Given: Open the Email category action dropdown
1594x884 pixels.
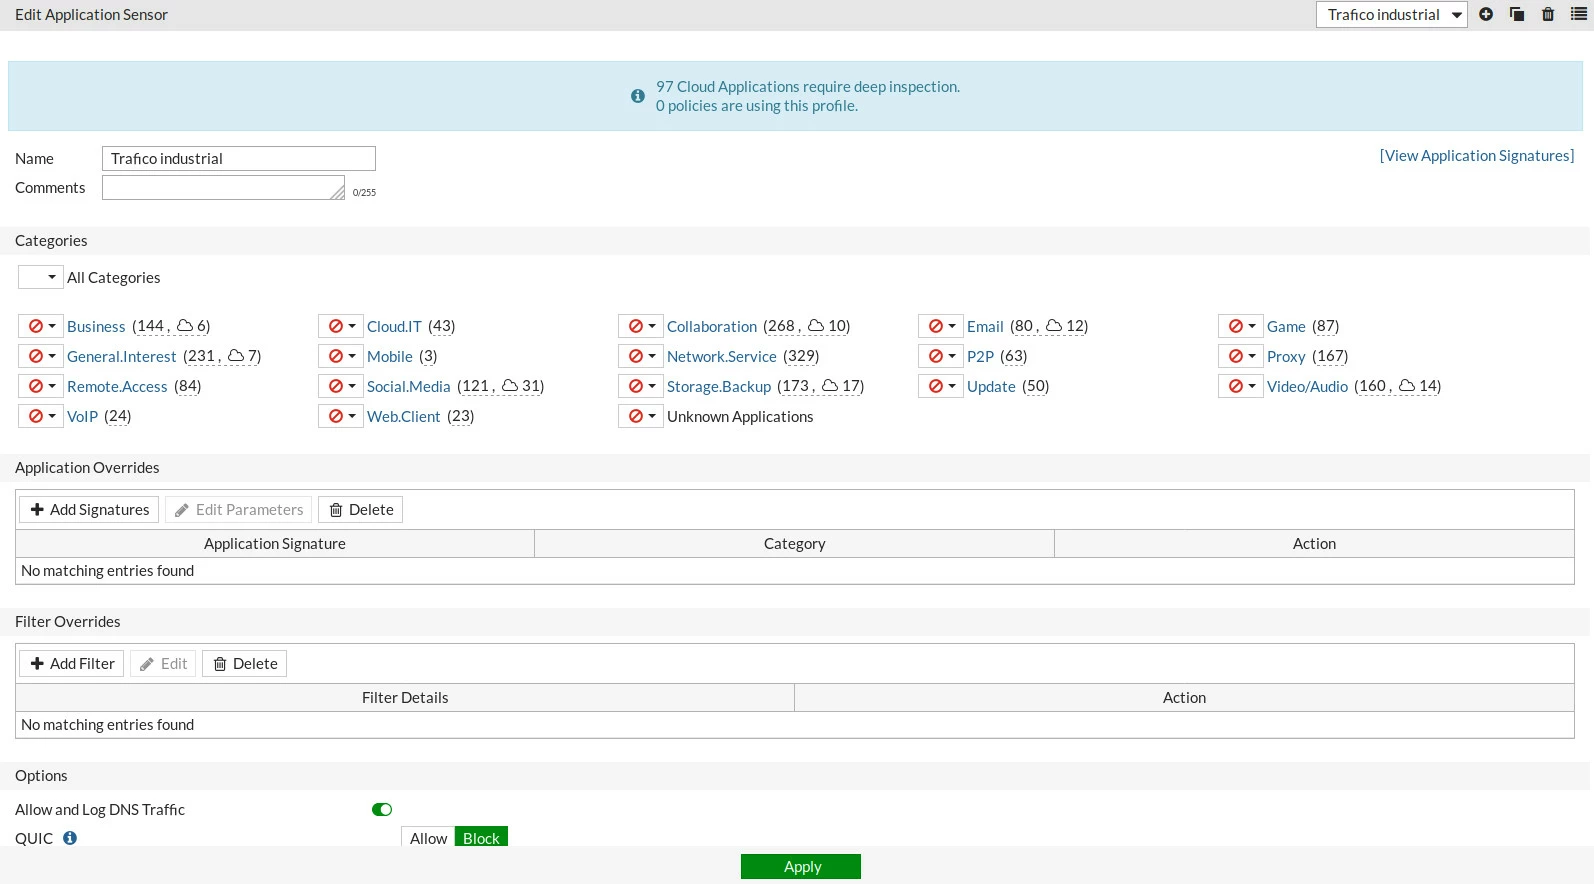Looking at the screenshot, I should pyautogui.click(x=941, y=326).
